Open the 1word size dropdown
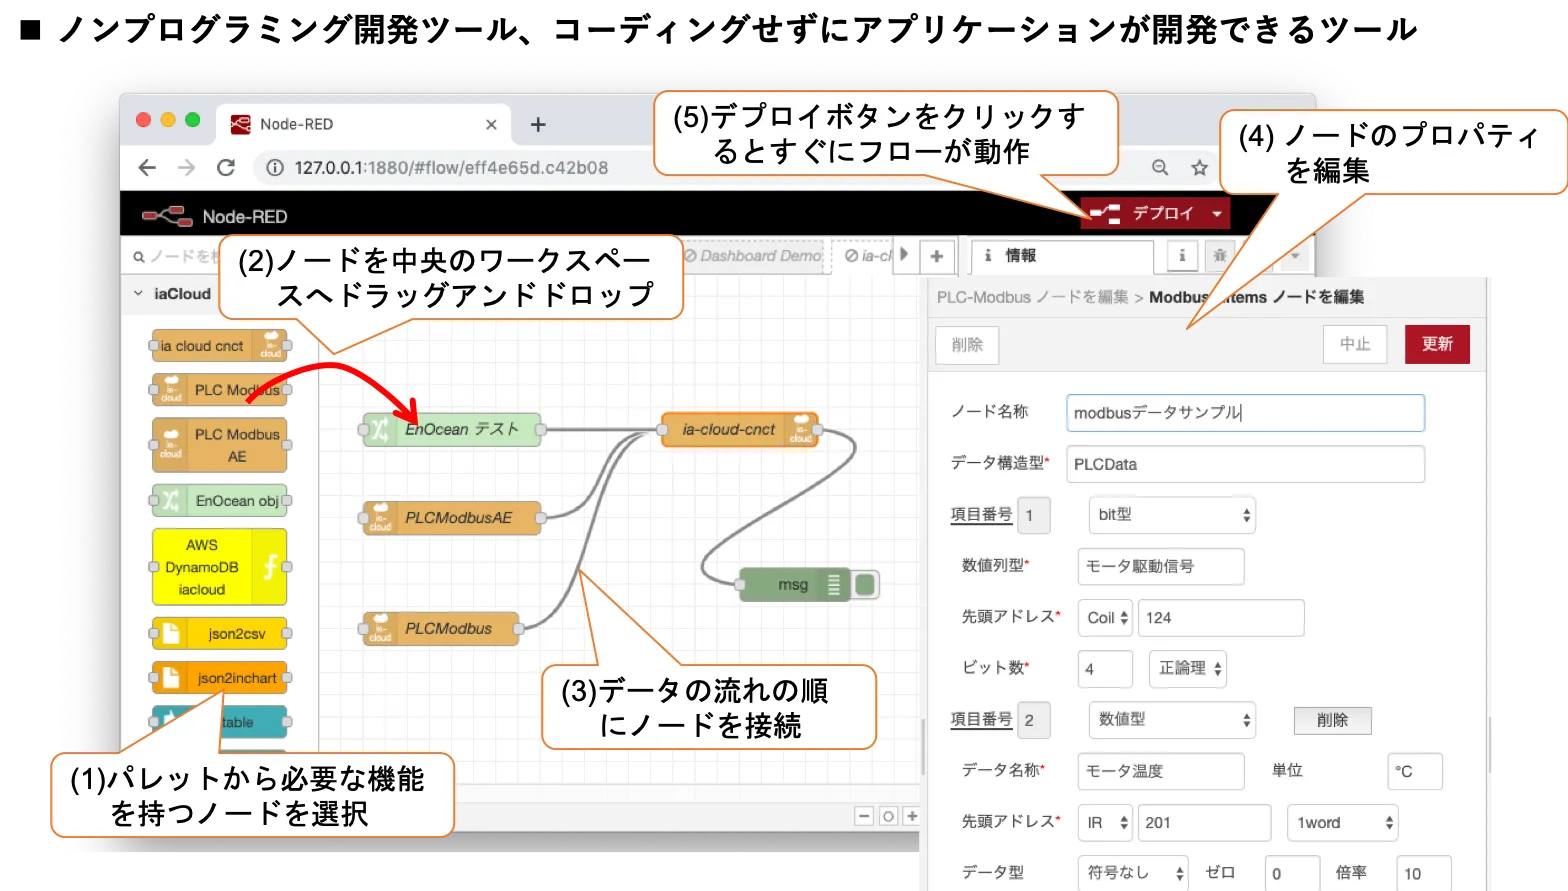Image resolution: width=1568 pixels, height=891 pixels. pyautogui.click(x=1342, y=823)
